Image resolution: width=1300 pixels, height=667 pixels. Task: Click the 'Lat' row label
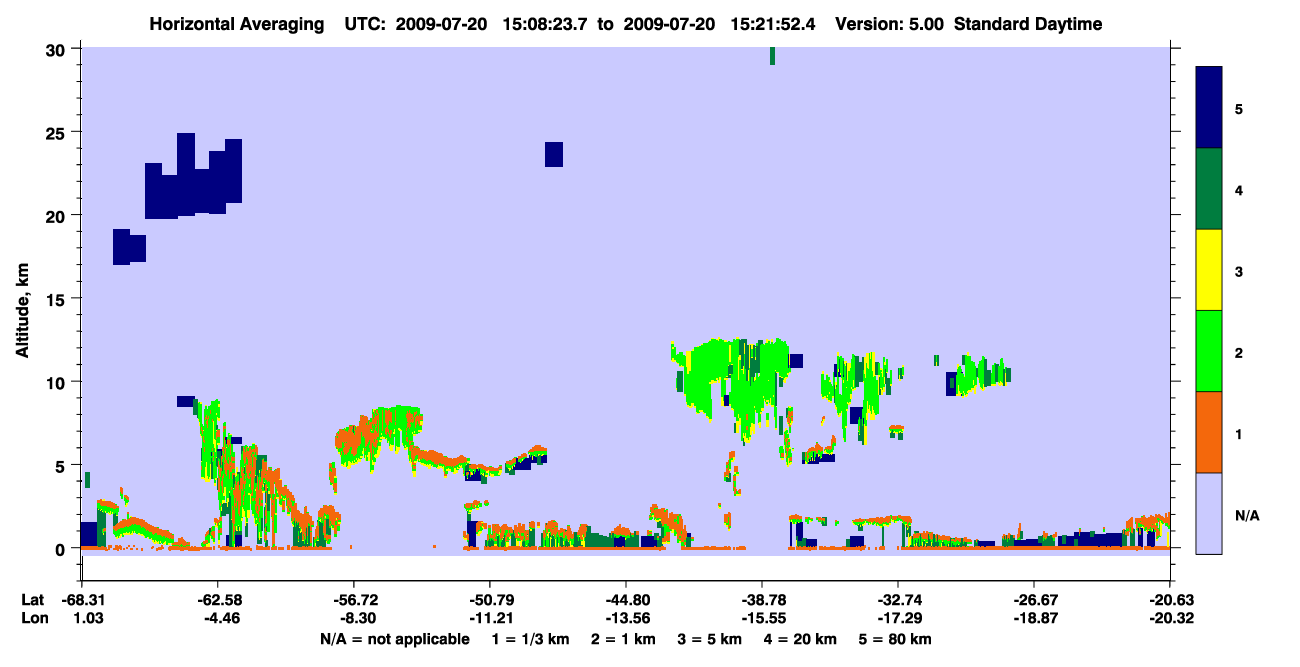[x=31, y=599]
